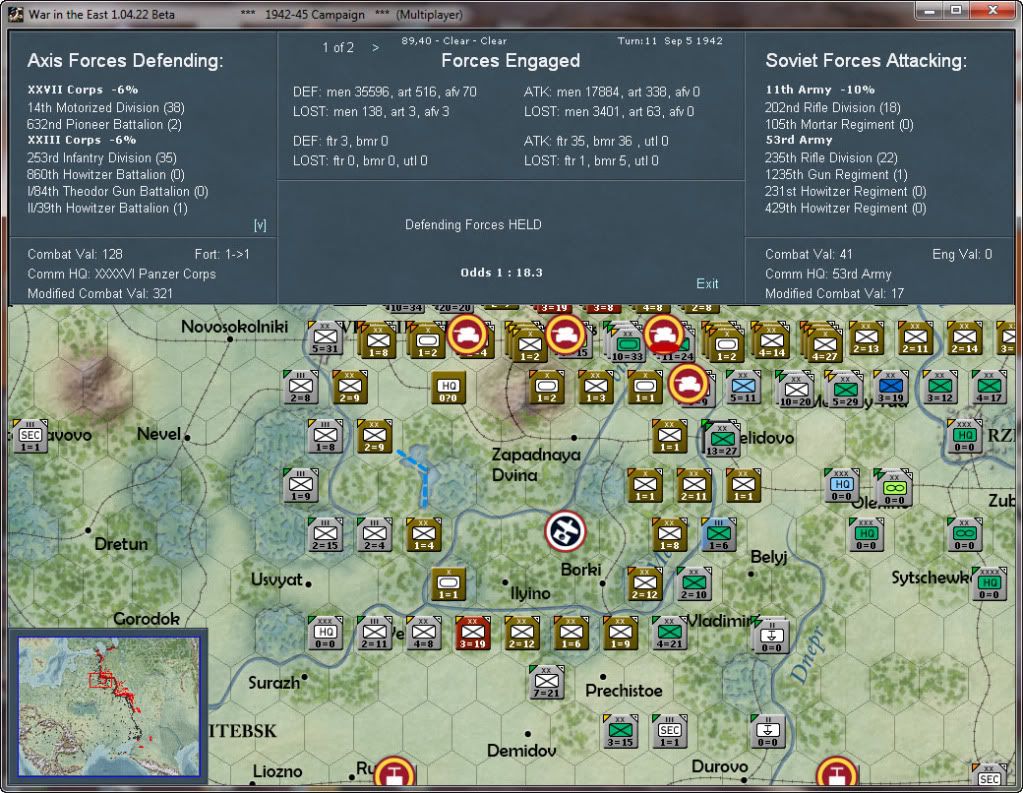Click the 'XXVII Corps -6%' header
Screen dimensions: 1023x793
coord(83,90)
